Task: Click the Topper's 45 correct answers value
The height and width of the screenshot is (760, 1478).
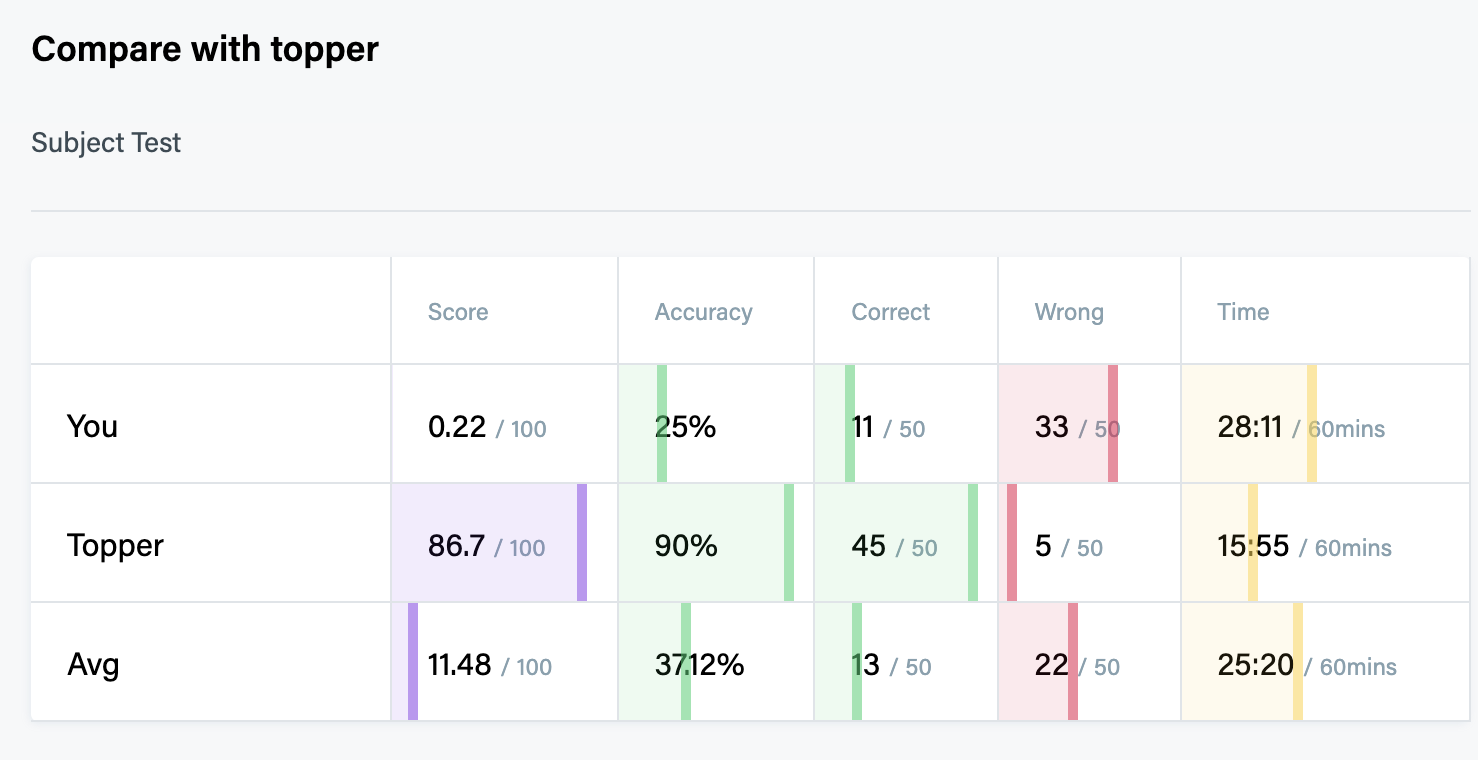Action: 868,546
